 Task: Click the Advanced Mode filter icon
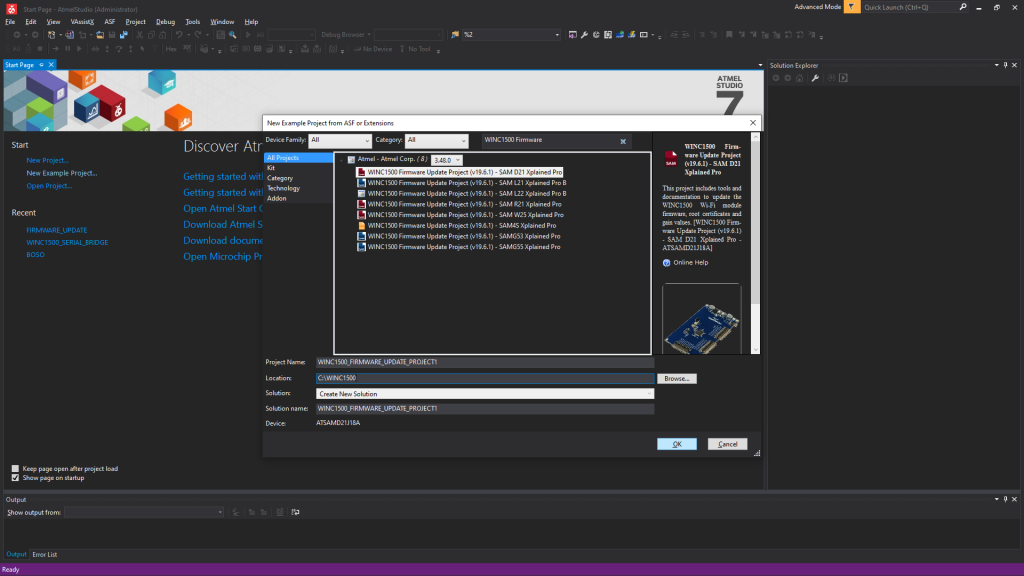tap(852, 7)
